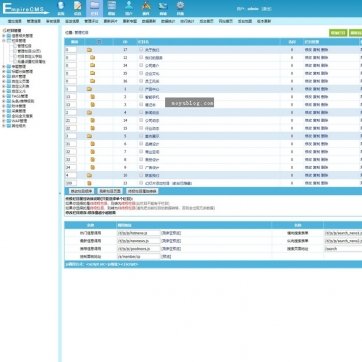
Task: Expand the TAGS管理 sidebar node
Action: click(4, 96)
